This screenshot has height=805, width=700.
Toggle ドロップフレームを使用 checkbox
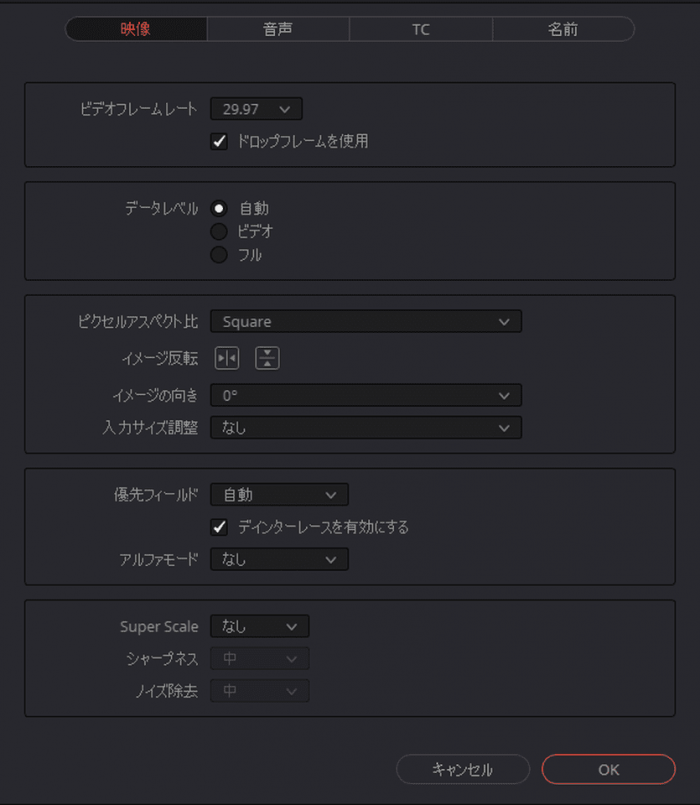219,141
